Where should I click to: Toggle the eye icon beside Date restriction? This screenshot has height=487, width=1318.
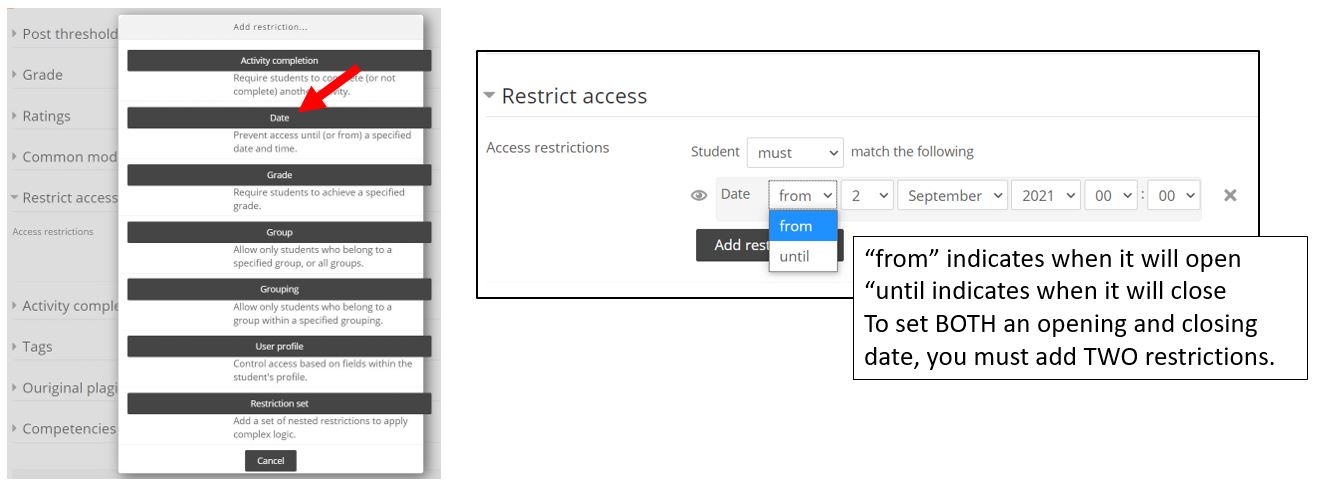(x=699, y=195)
